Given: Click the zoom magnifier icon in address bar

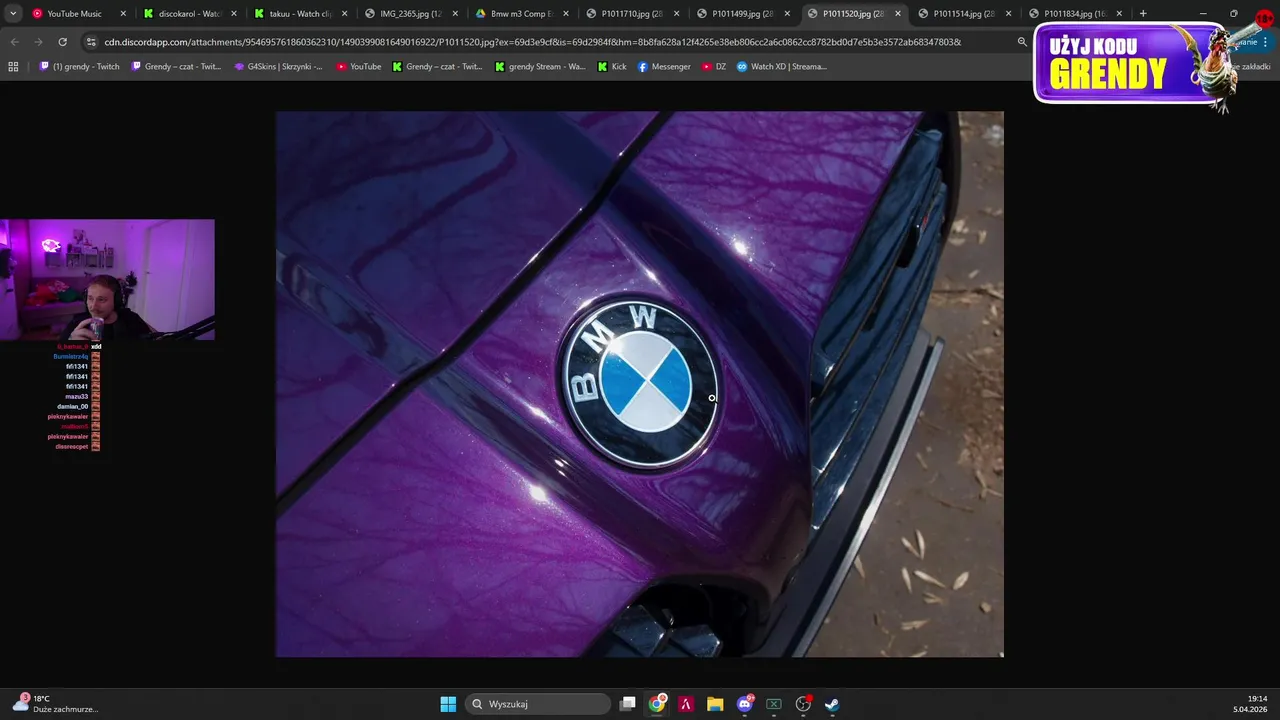Looking at the screenshot, I should 1022,42.
